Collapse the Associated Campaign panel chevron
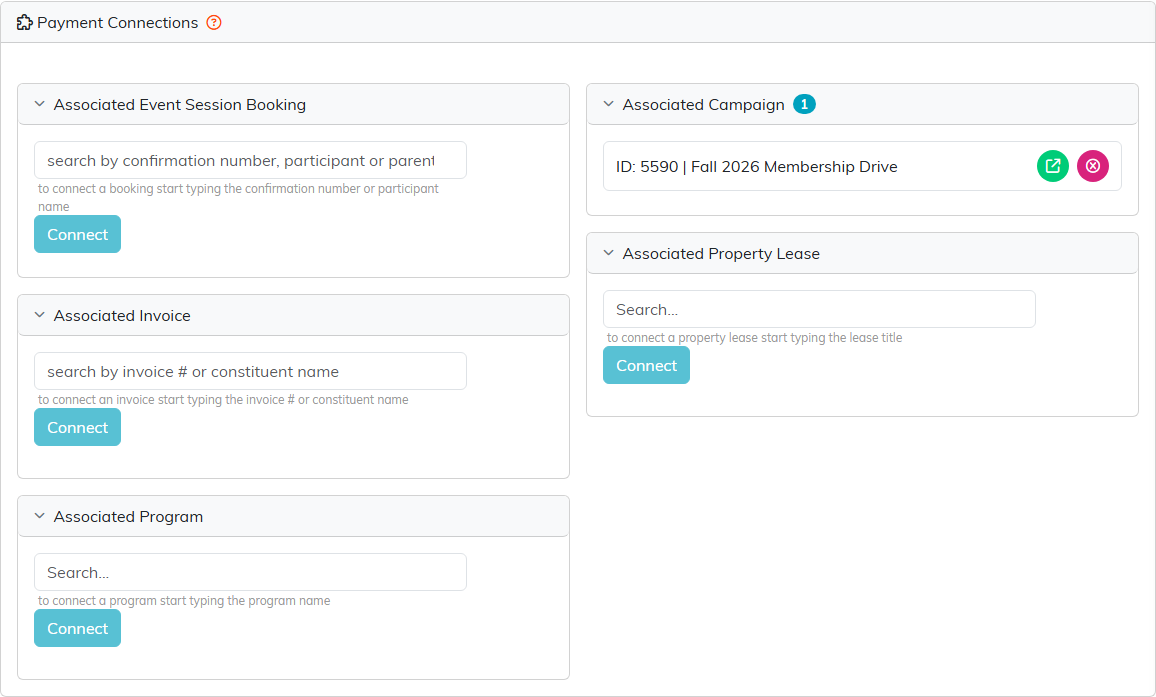 pyautogui.click(x=608, y=104)
